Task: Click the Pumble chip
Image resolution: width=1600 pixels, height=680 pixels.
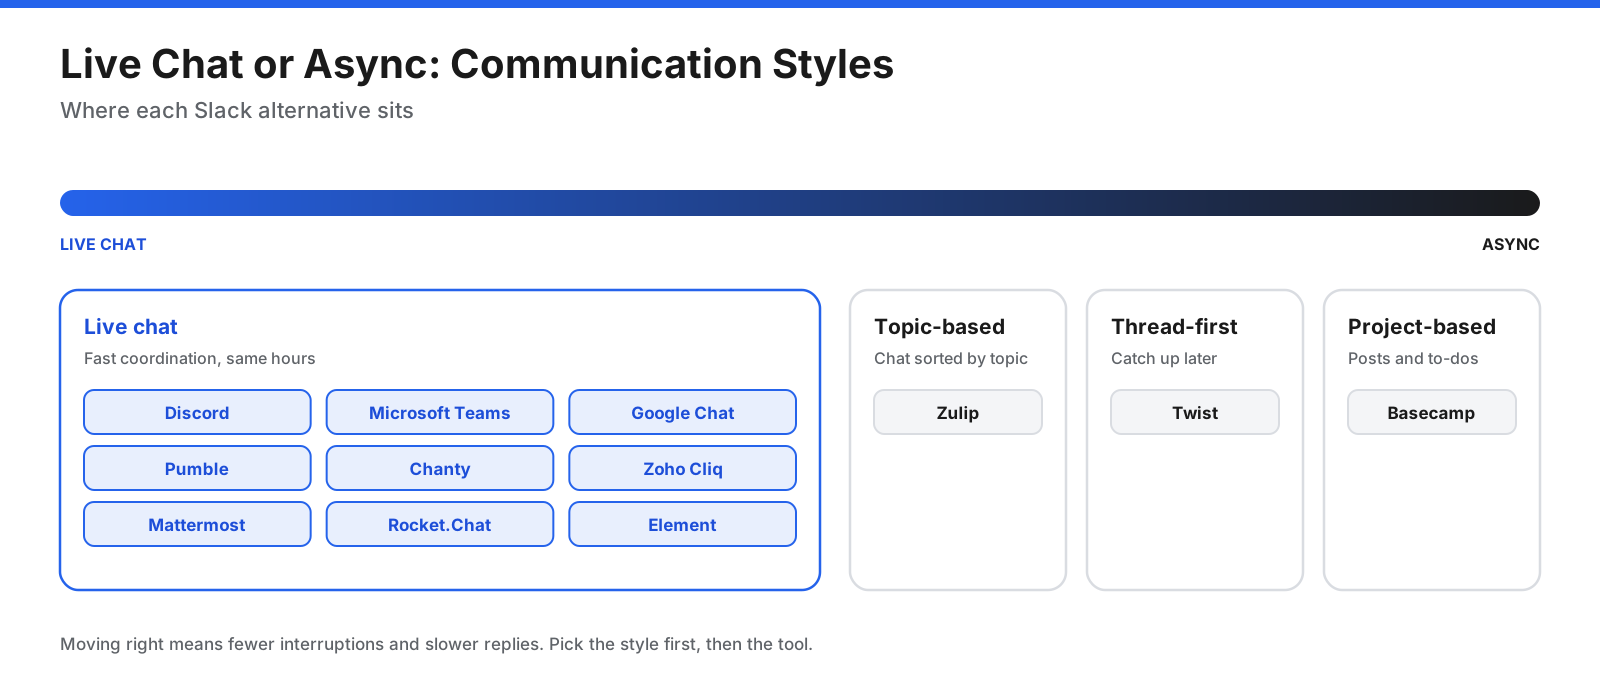Action: (x=197, y=468)
